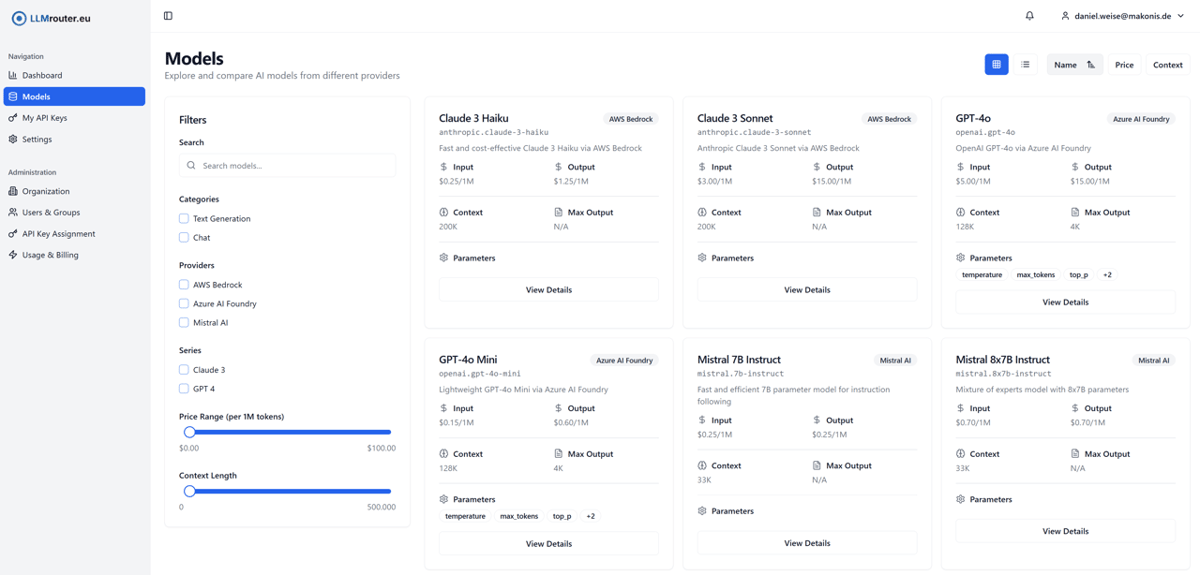Screen dimensions: 1200x575
Task: View Details for GPT-4o
Action: click(1065, 302)
